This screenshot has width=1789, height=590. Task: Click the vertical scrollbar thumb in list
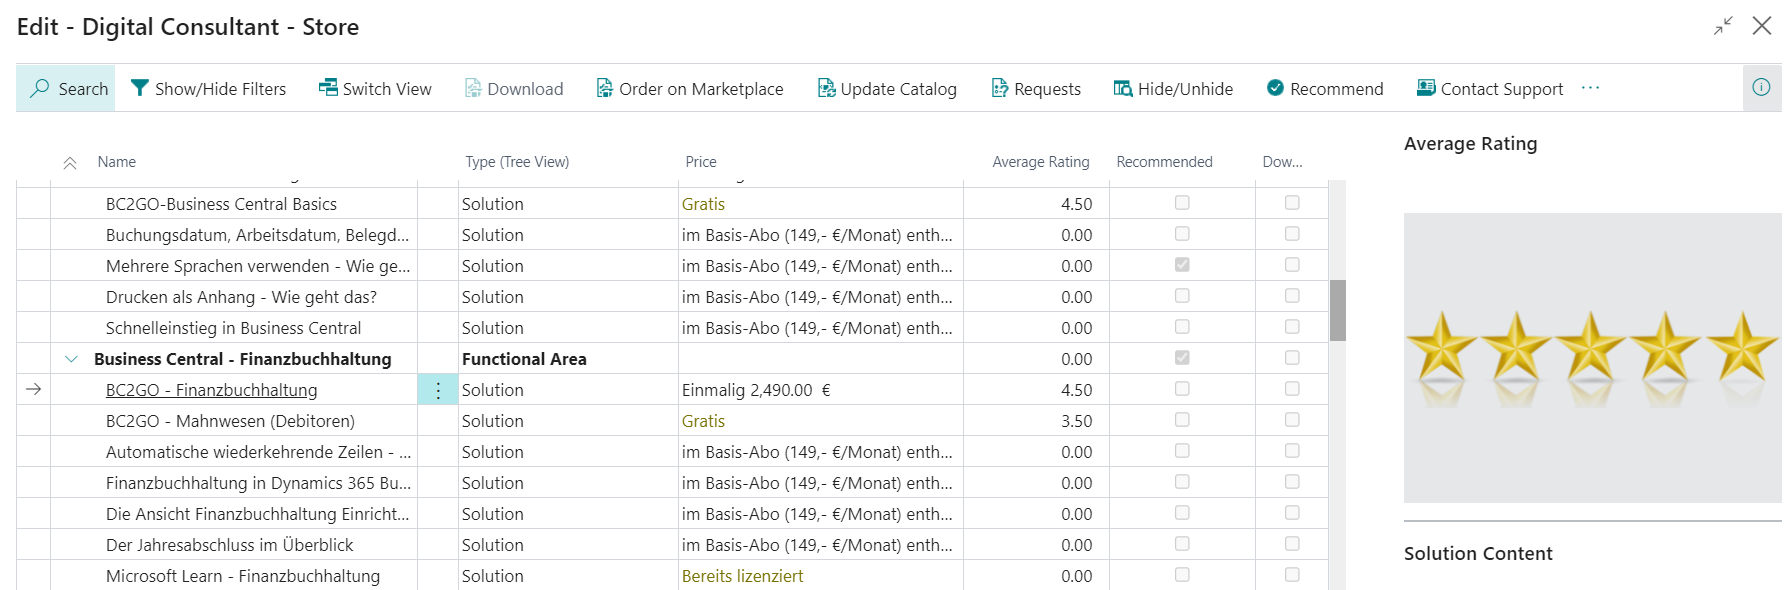tap(1337, 310)
